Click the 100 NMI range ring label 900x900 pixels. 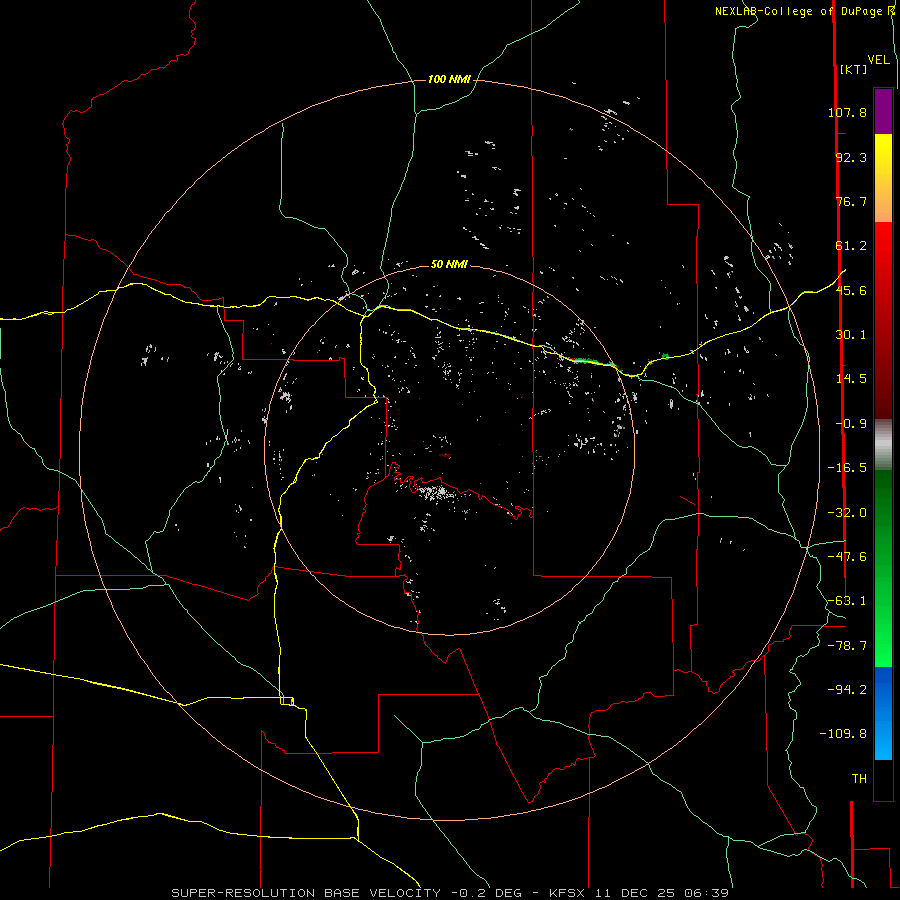pos(449,79)
